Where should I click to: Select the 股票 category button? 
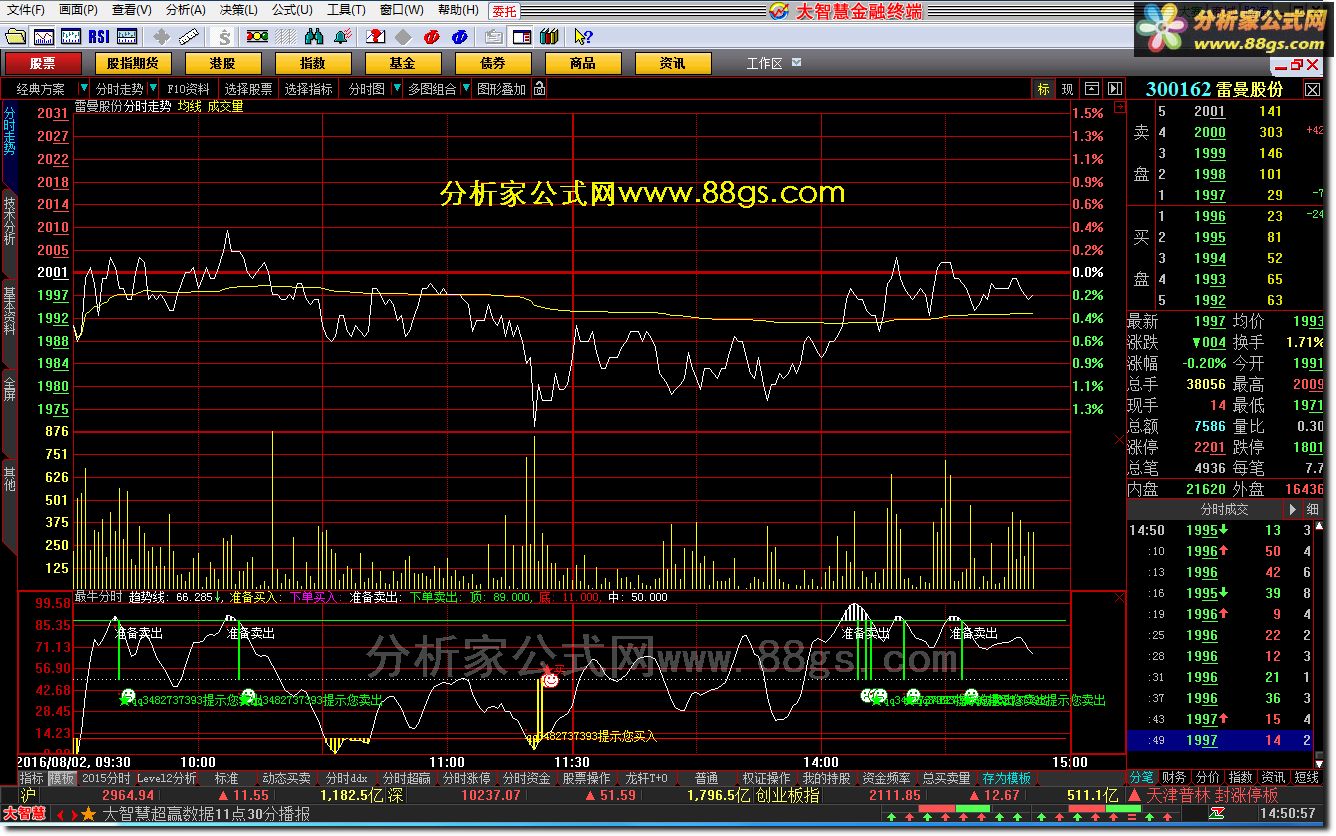coord(42,63)
